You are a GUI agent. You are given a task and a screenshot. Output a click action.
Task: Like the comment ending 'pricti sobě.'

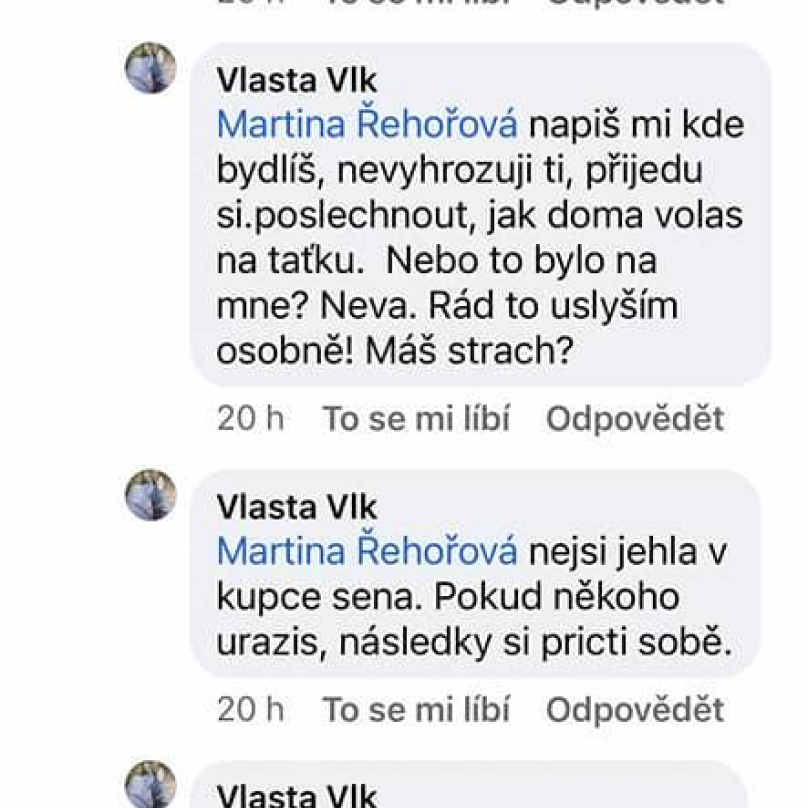(x=416, y=710)
